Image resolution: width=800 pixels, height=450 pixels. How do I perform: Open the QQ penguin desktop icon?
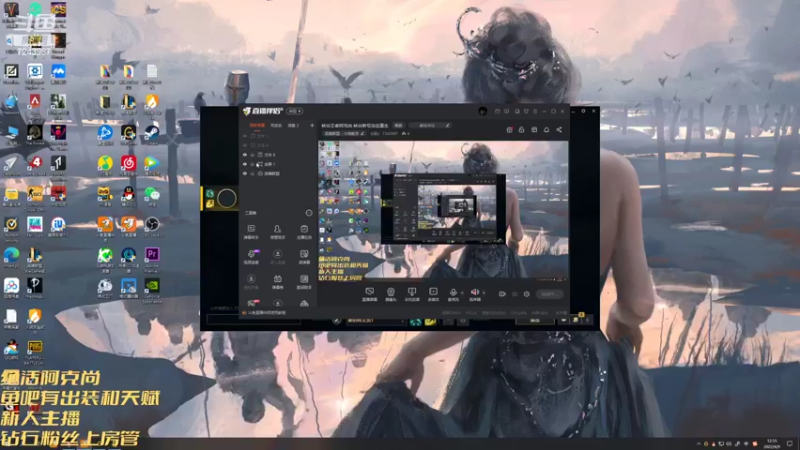128,194
